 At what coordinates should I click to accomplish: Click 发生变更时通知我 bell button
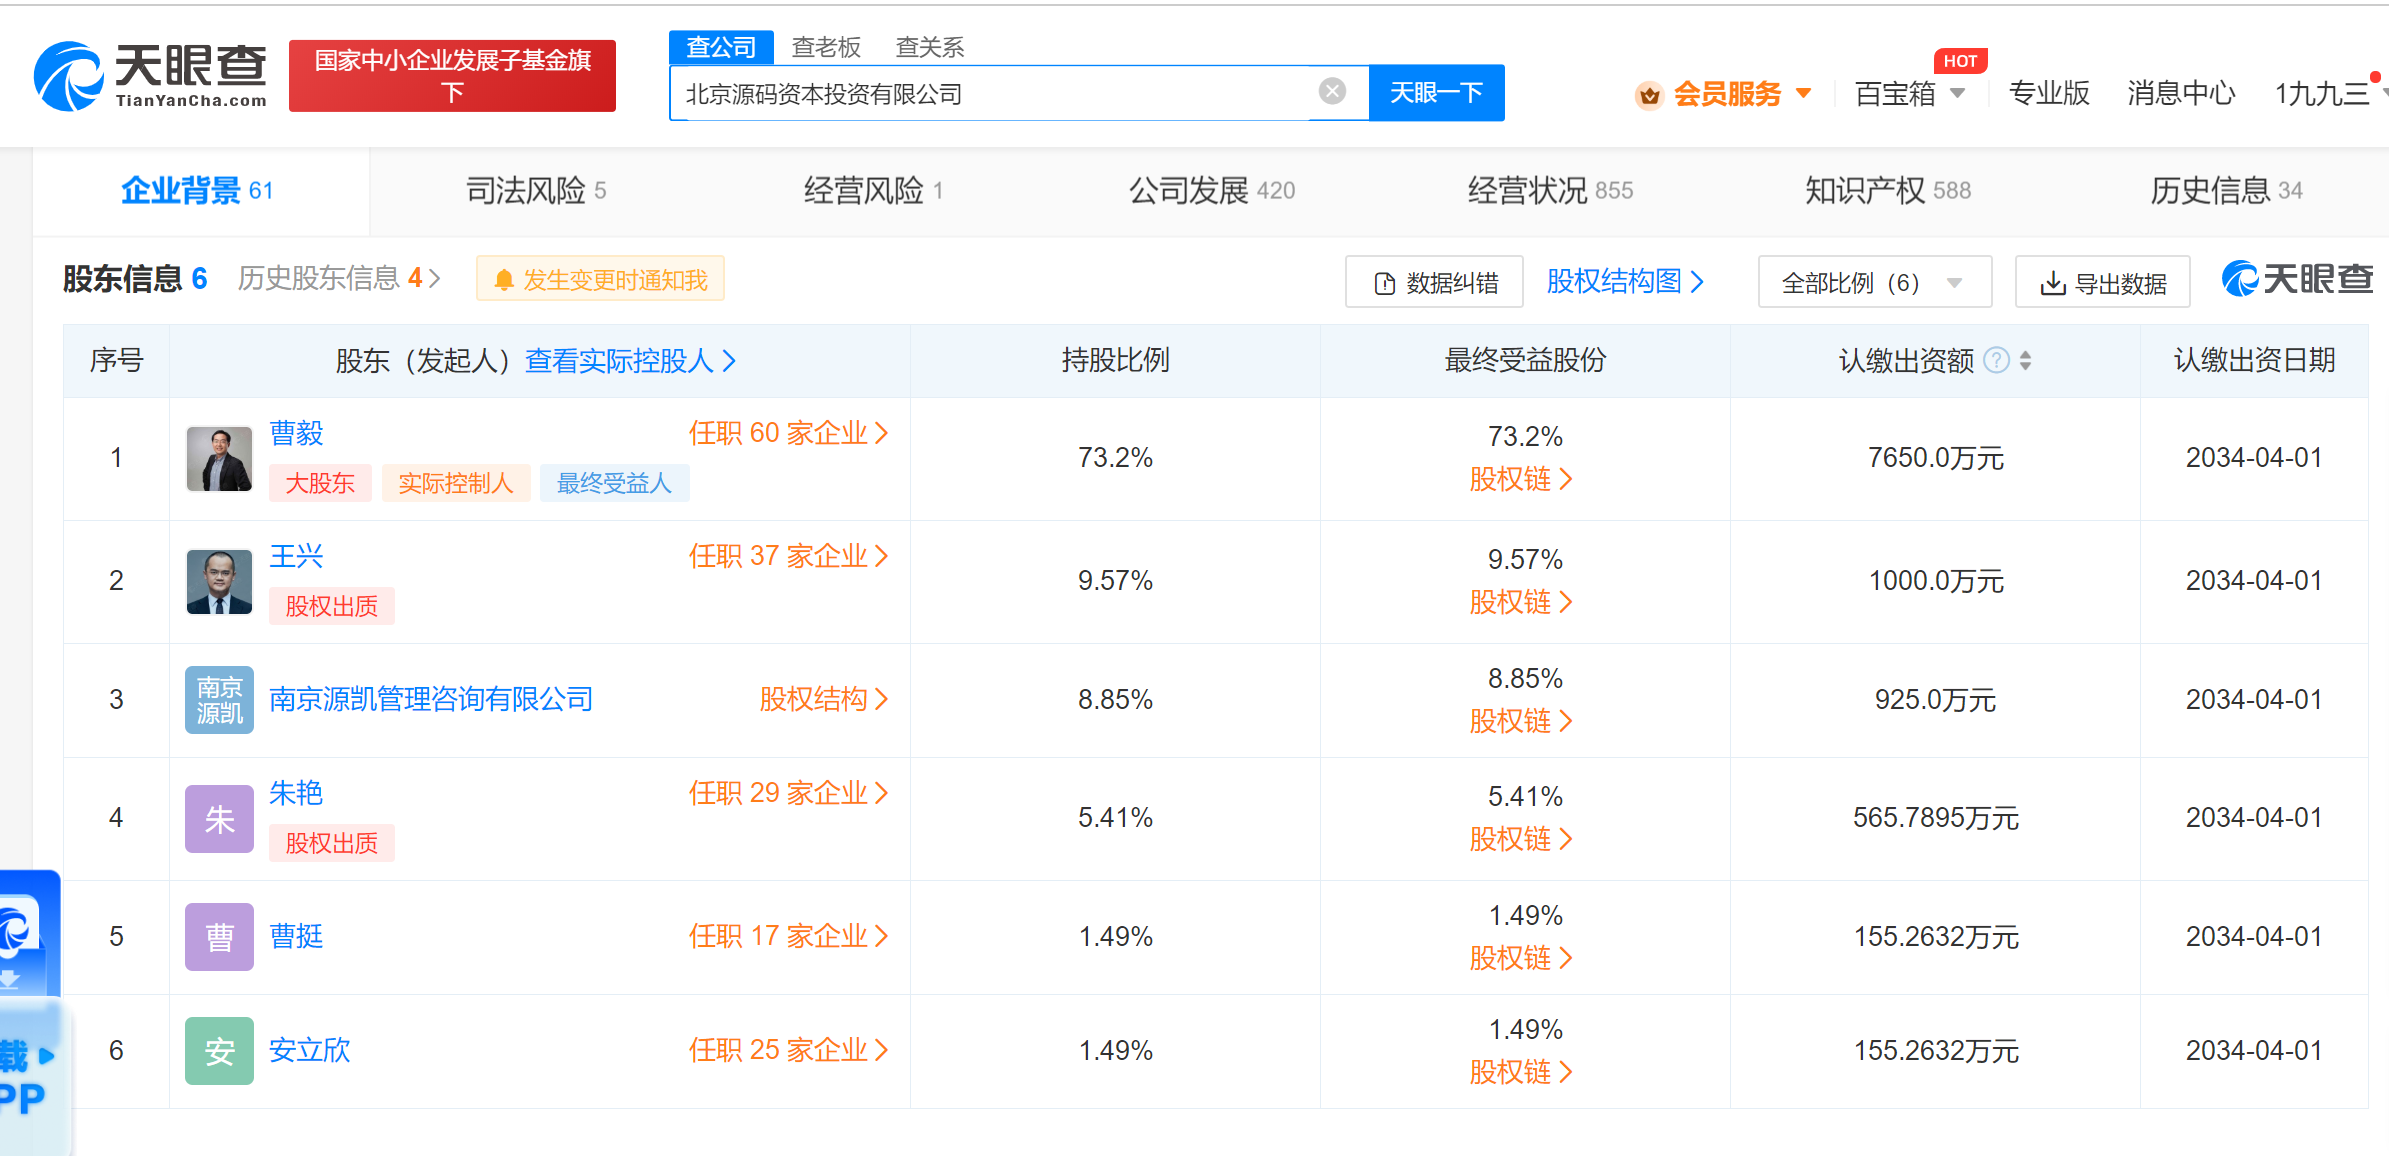600,279
